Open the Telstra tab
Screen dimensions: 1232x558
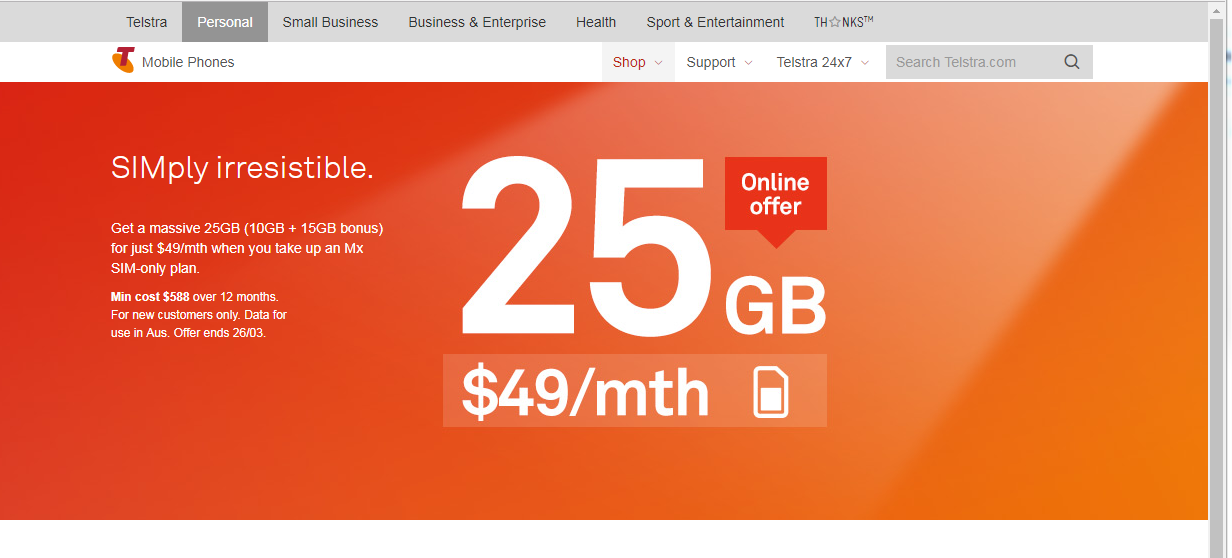147,22
